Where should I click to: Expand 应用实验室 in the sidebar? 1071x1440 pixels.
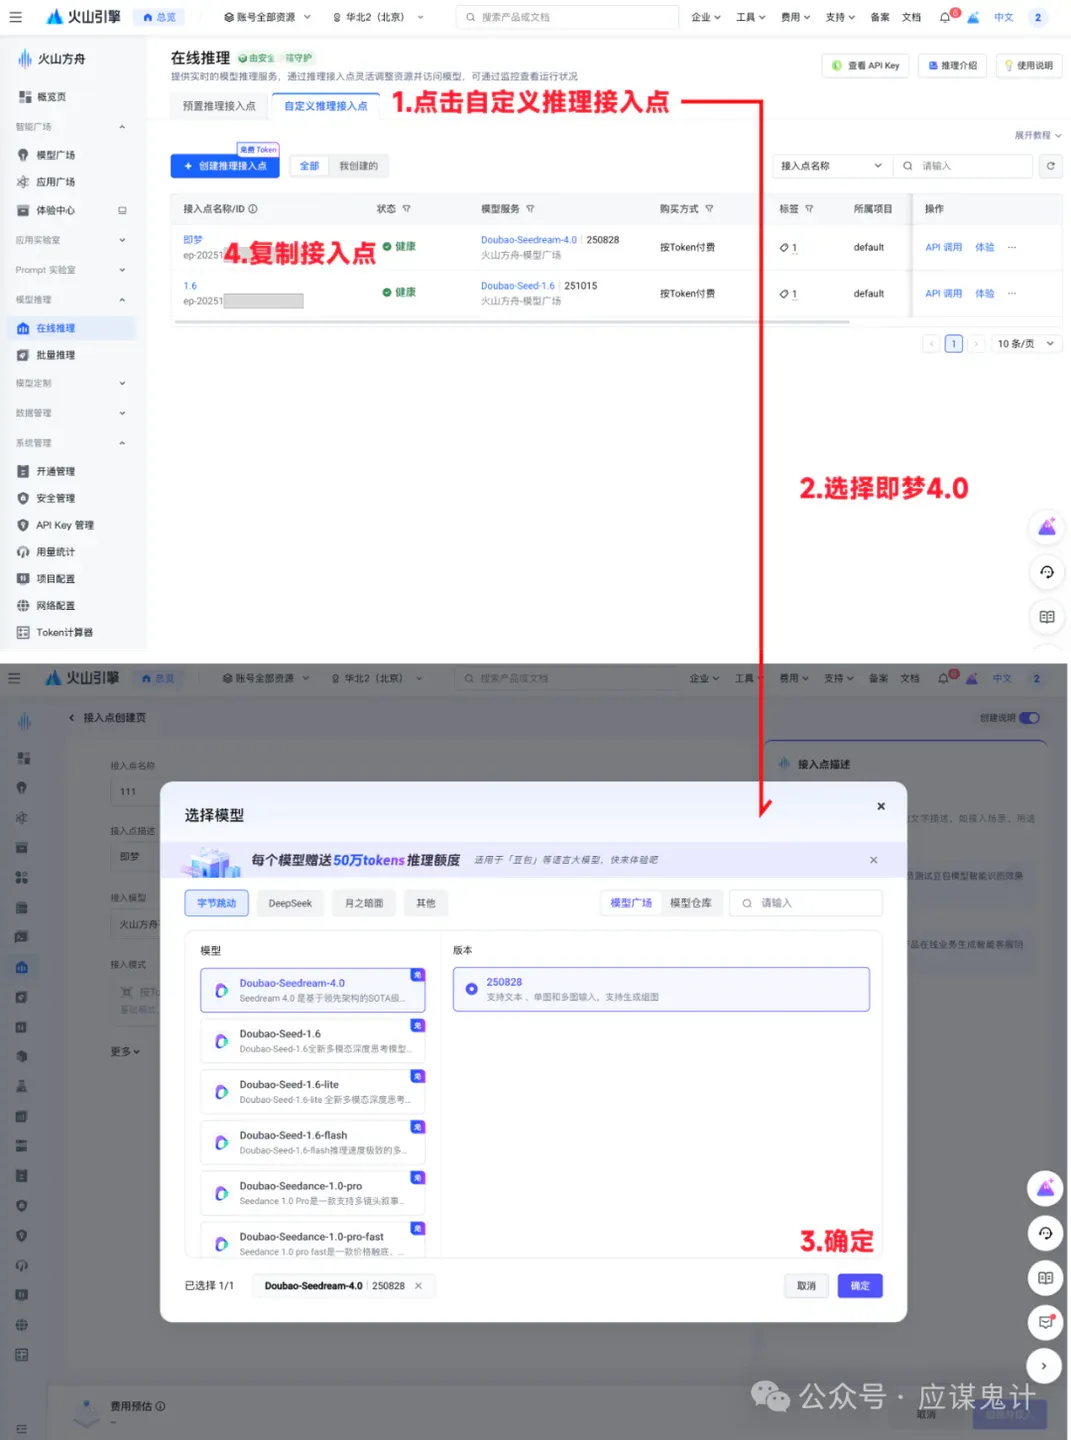click(70, 240)
